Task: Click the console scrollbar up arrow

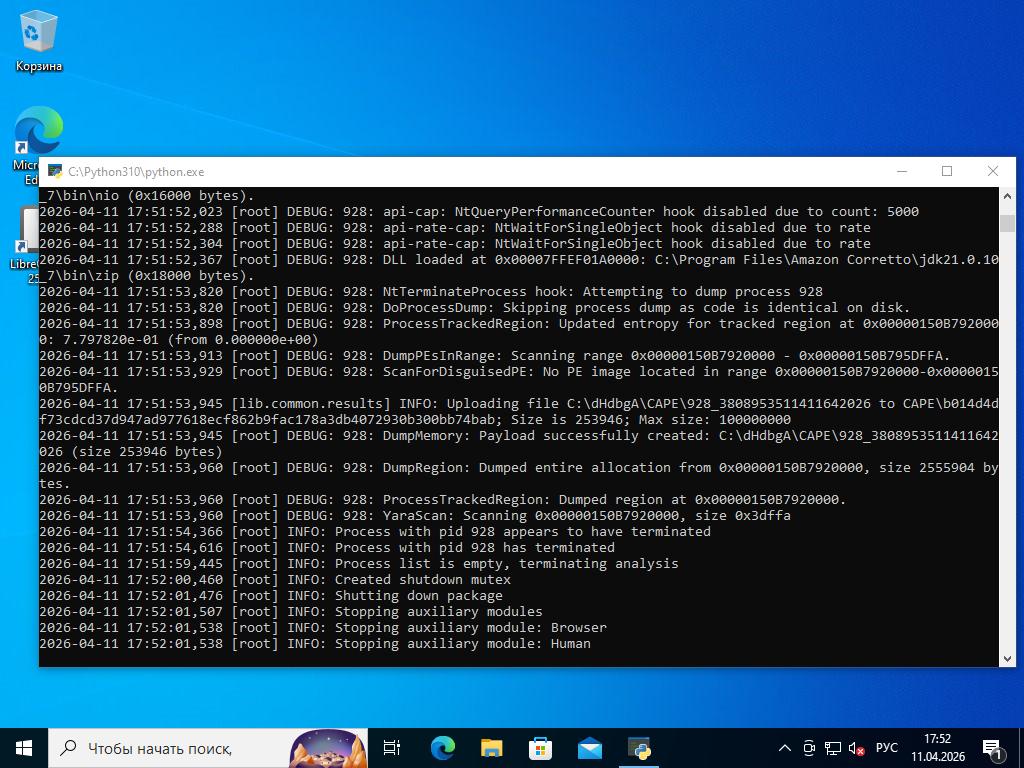Action: (1007, 196)
